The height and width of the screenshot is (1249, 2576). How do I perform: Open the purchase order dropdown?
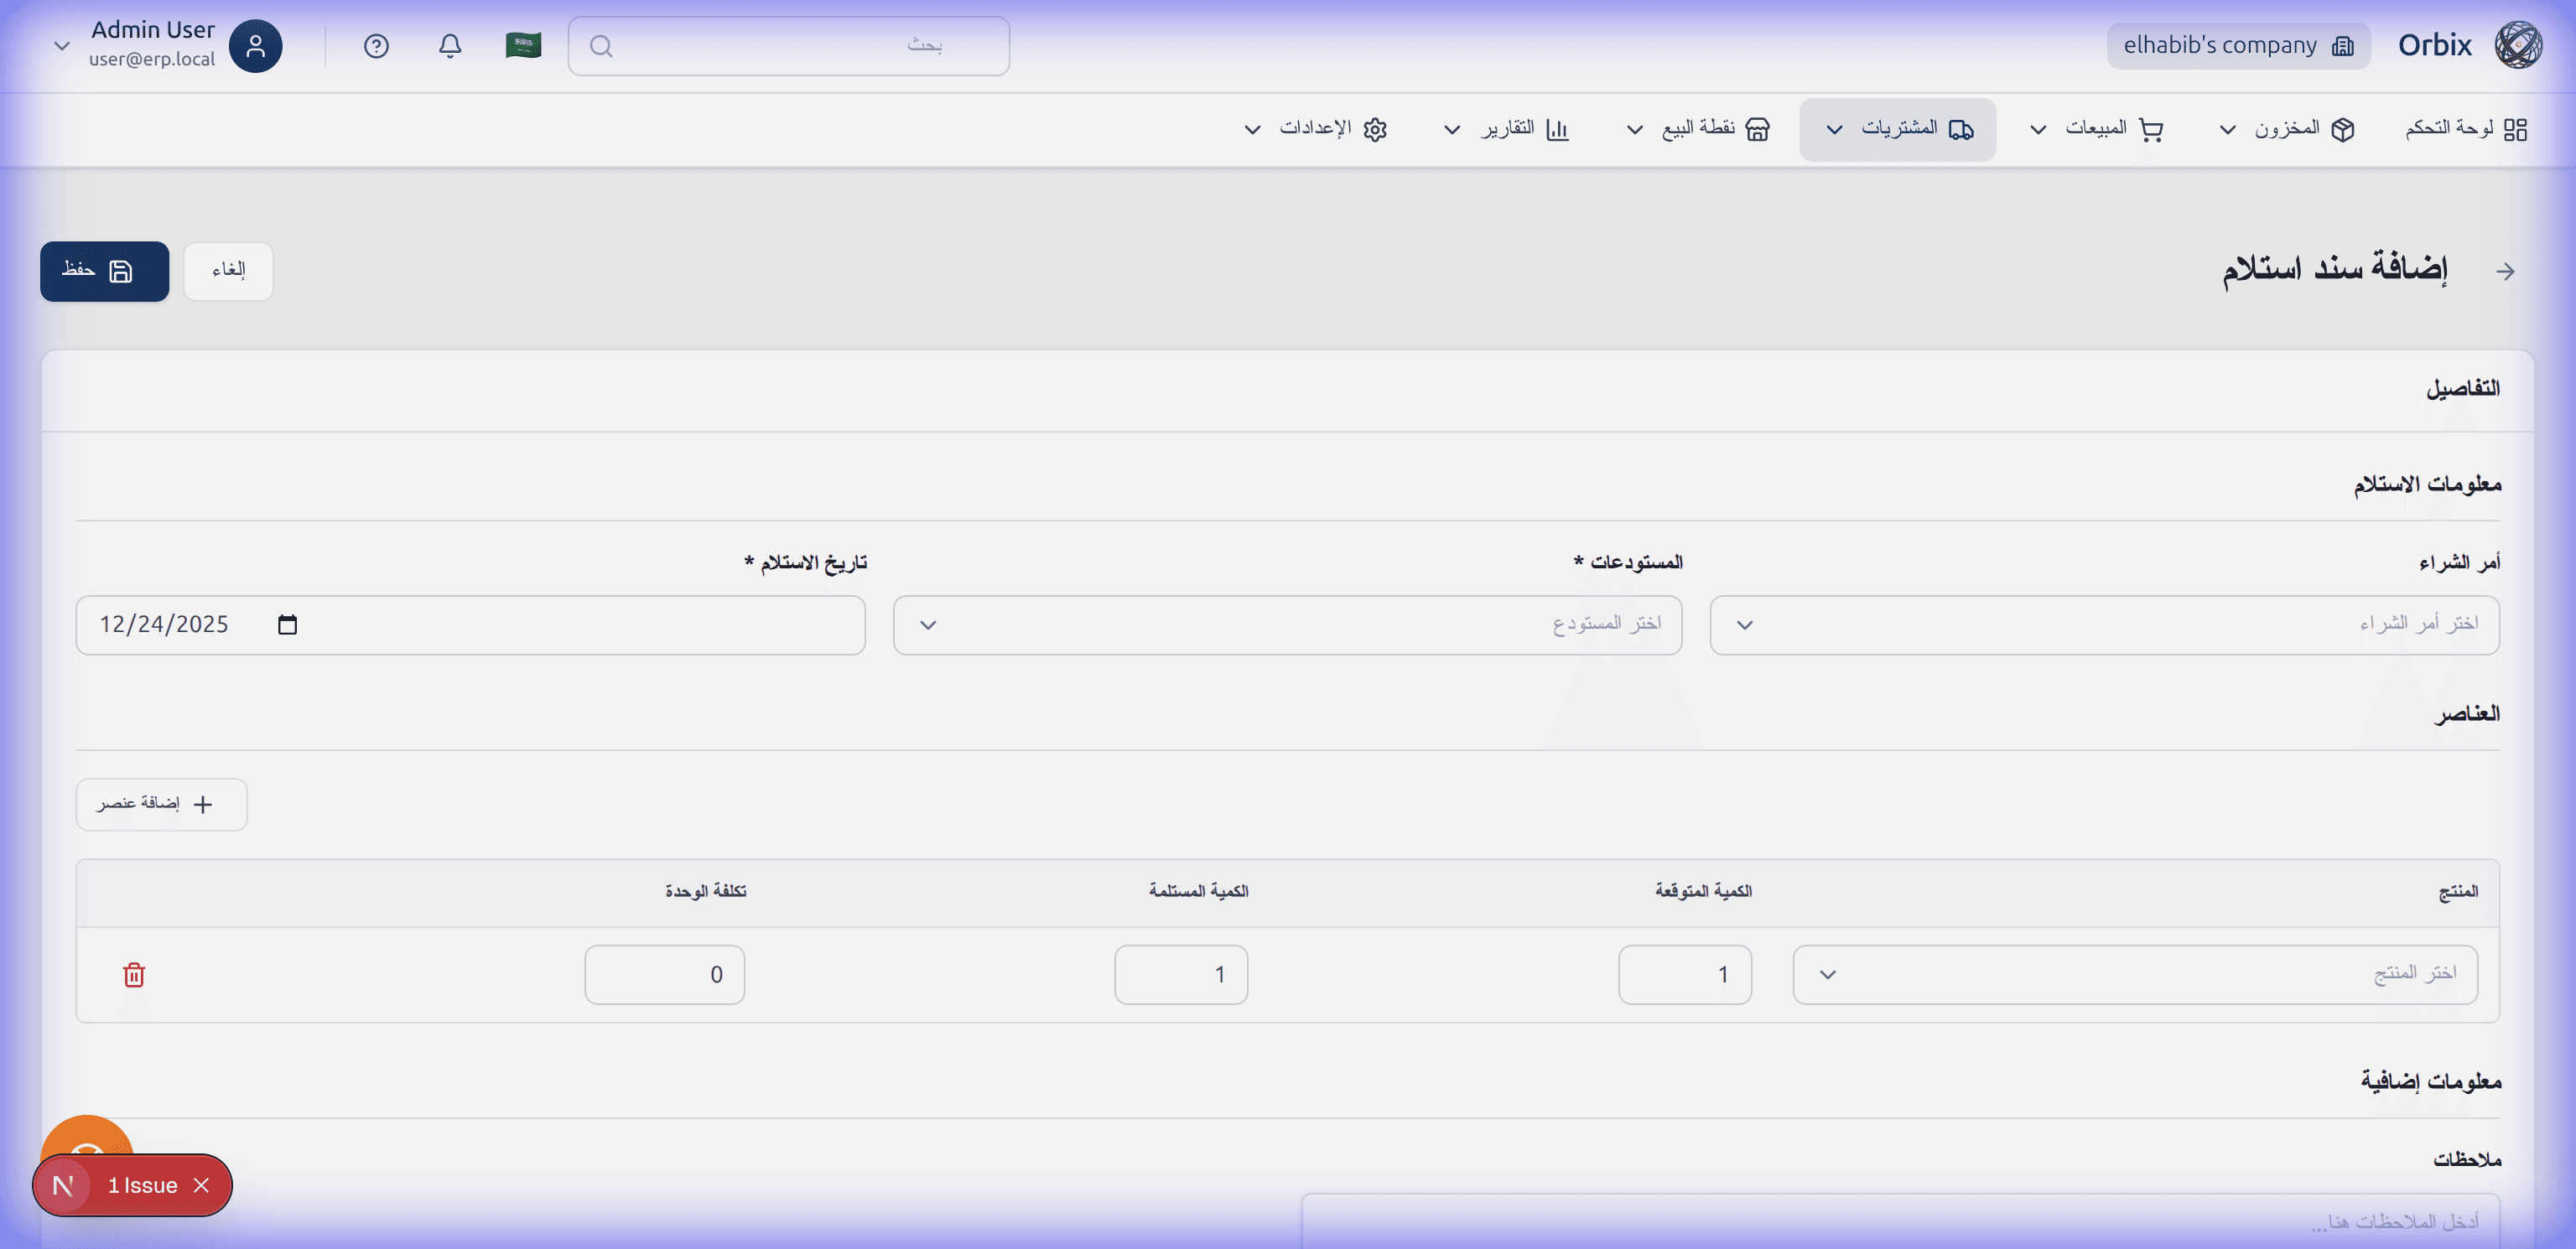[2104, 625]
